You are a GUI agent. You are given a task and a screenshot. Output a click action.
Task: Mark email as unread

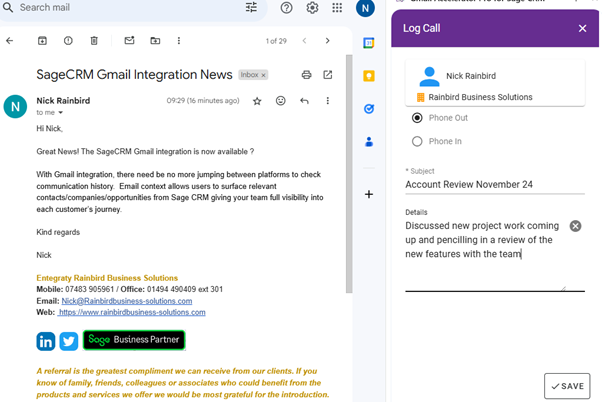(129, 40)
